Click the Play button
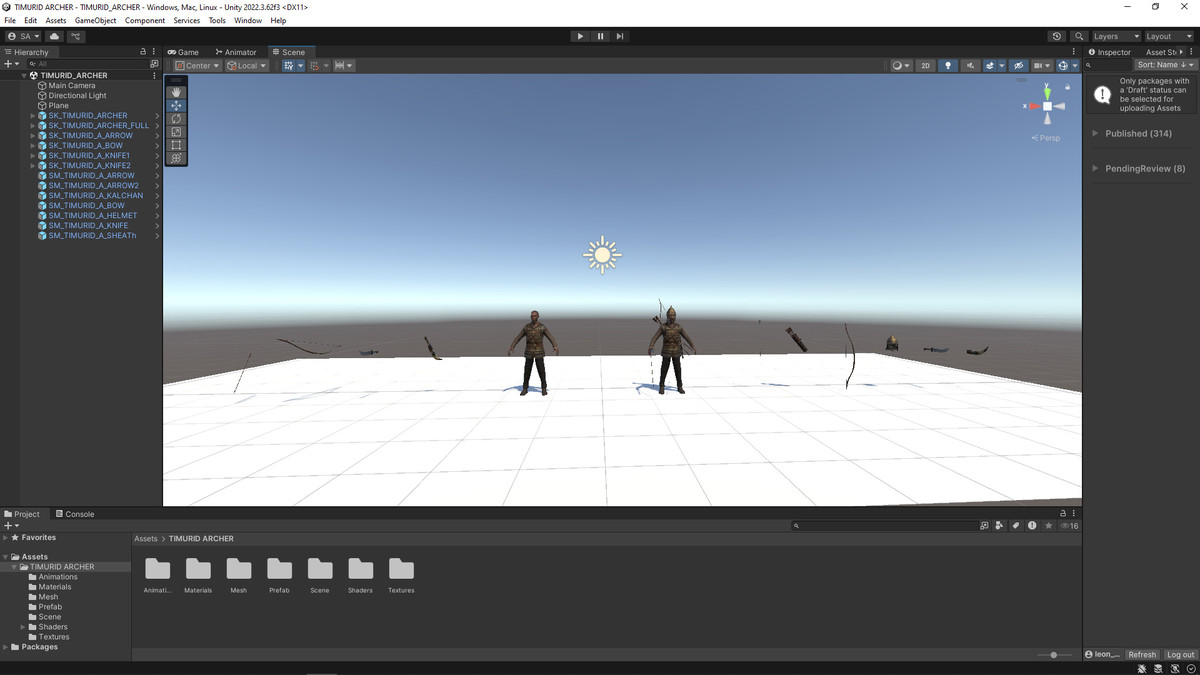The image size is (1200, 675). (x=580, y=36)
